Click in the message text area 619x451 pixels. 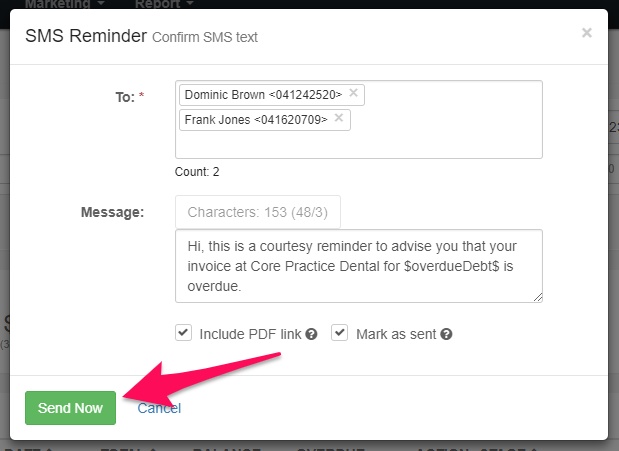click(x=359, y=266)
